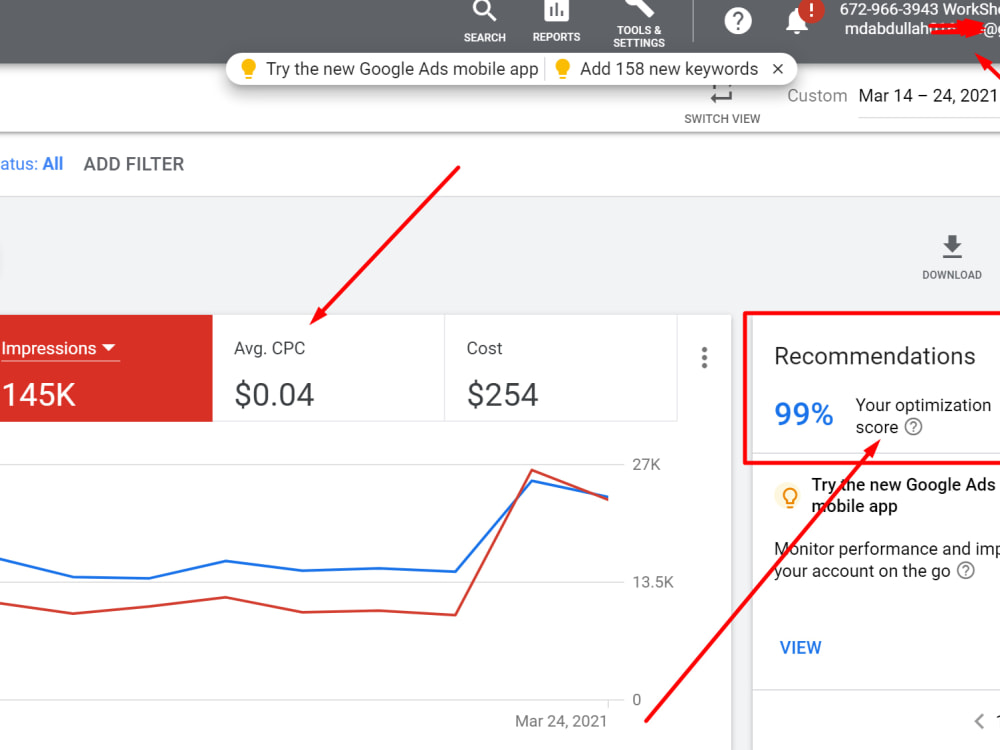
Task: Click help icon next to 'account on the go'
Action: (966, 570)
